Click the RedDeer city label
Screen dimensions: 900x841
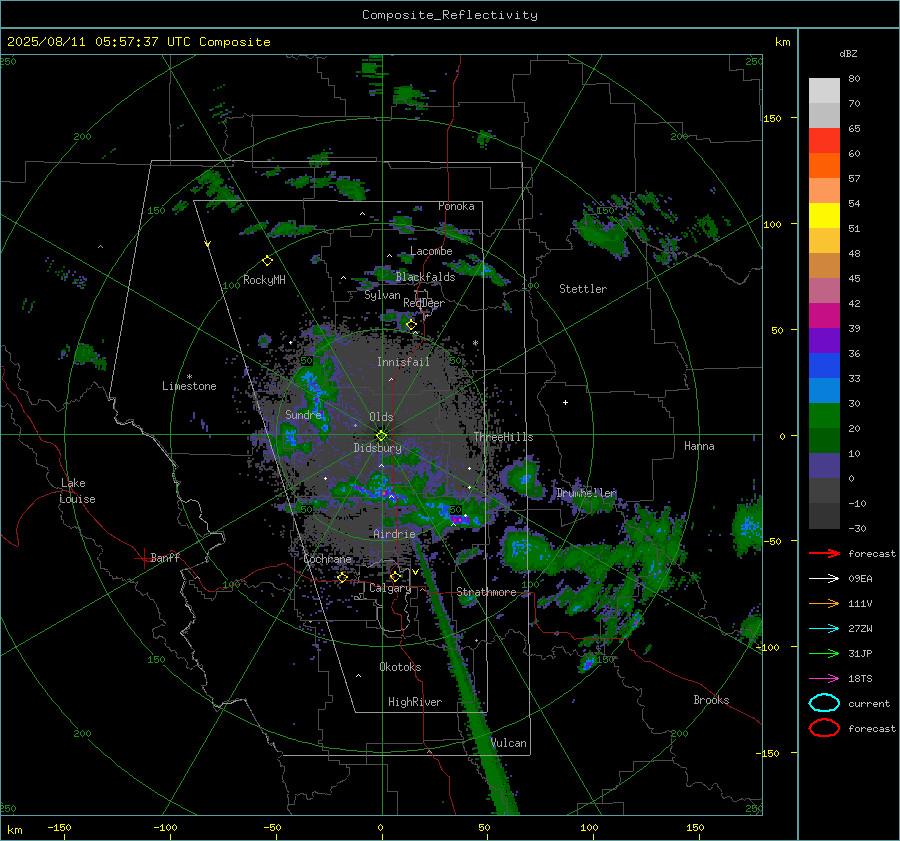click(x=424, y=303)
